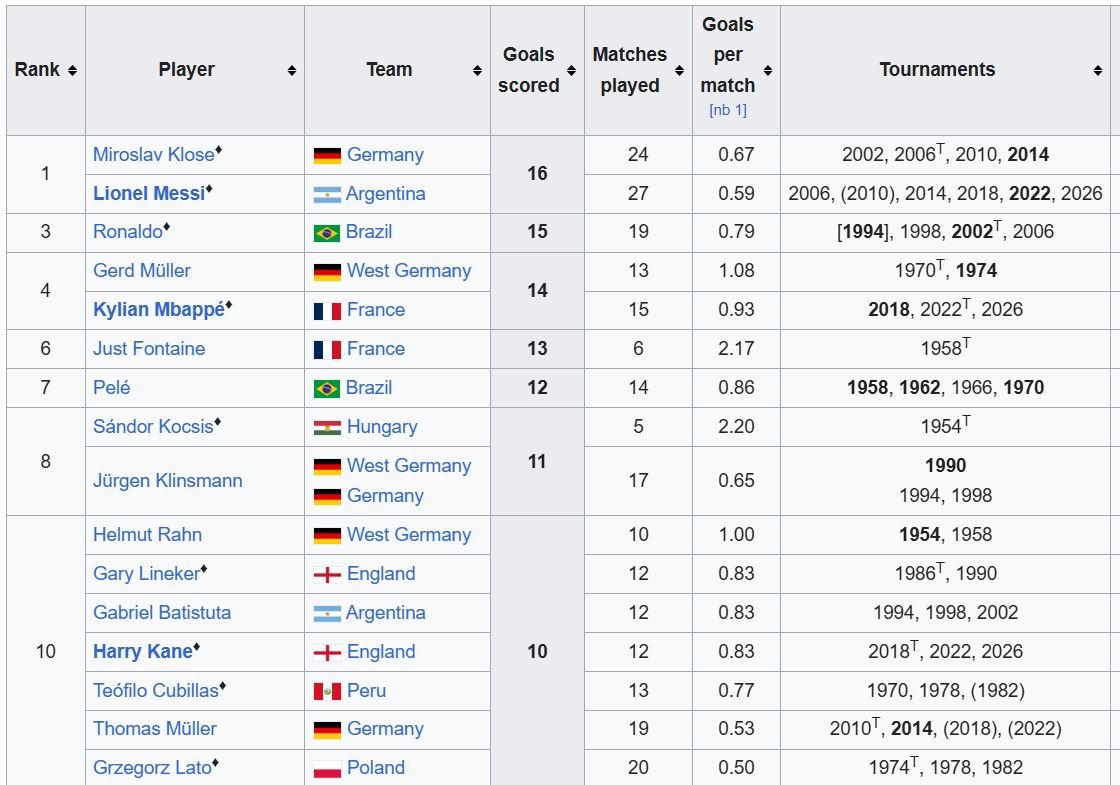Open Lionel Messi player link
Image resolution: width=1120 pixels, height=785 pixels.
click(149, 194)
